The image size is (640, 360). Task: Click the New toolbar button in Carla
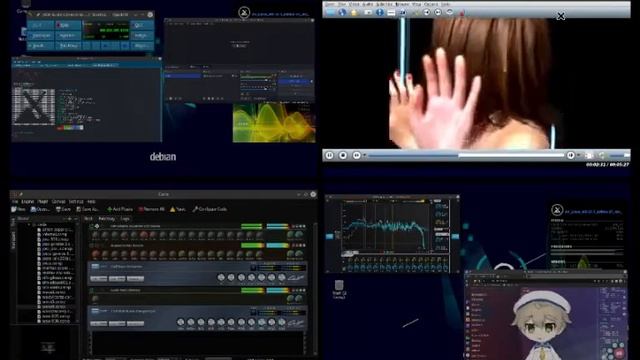(18, 209)
